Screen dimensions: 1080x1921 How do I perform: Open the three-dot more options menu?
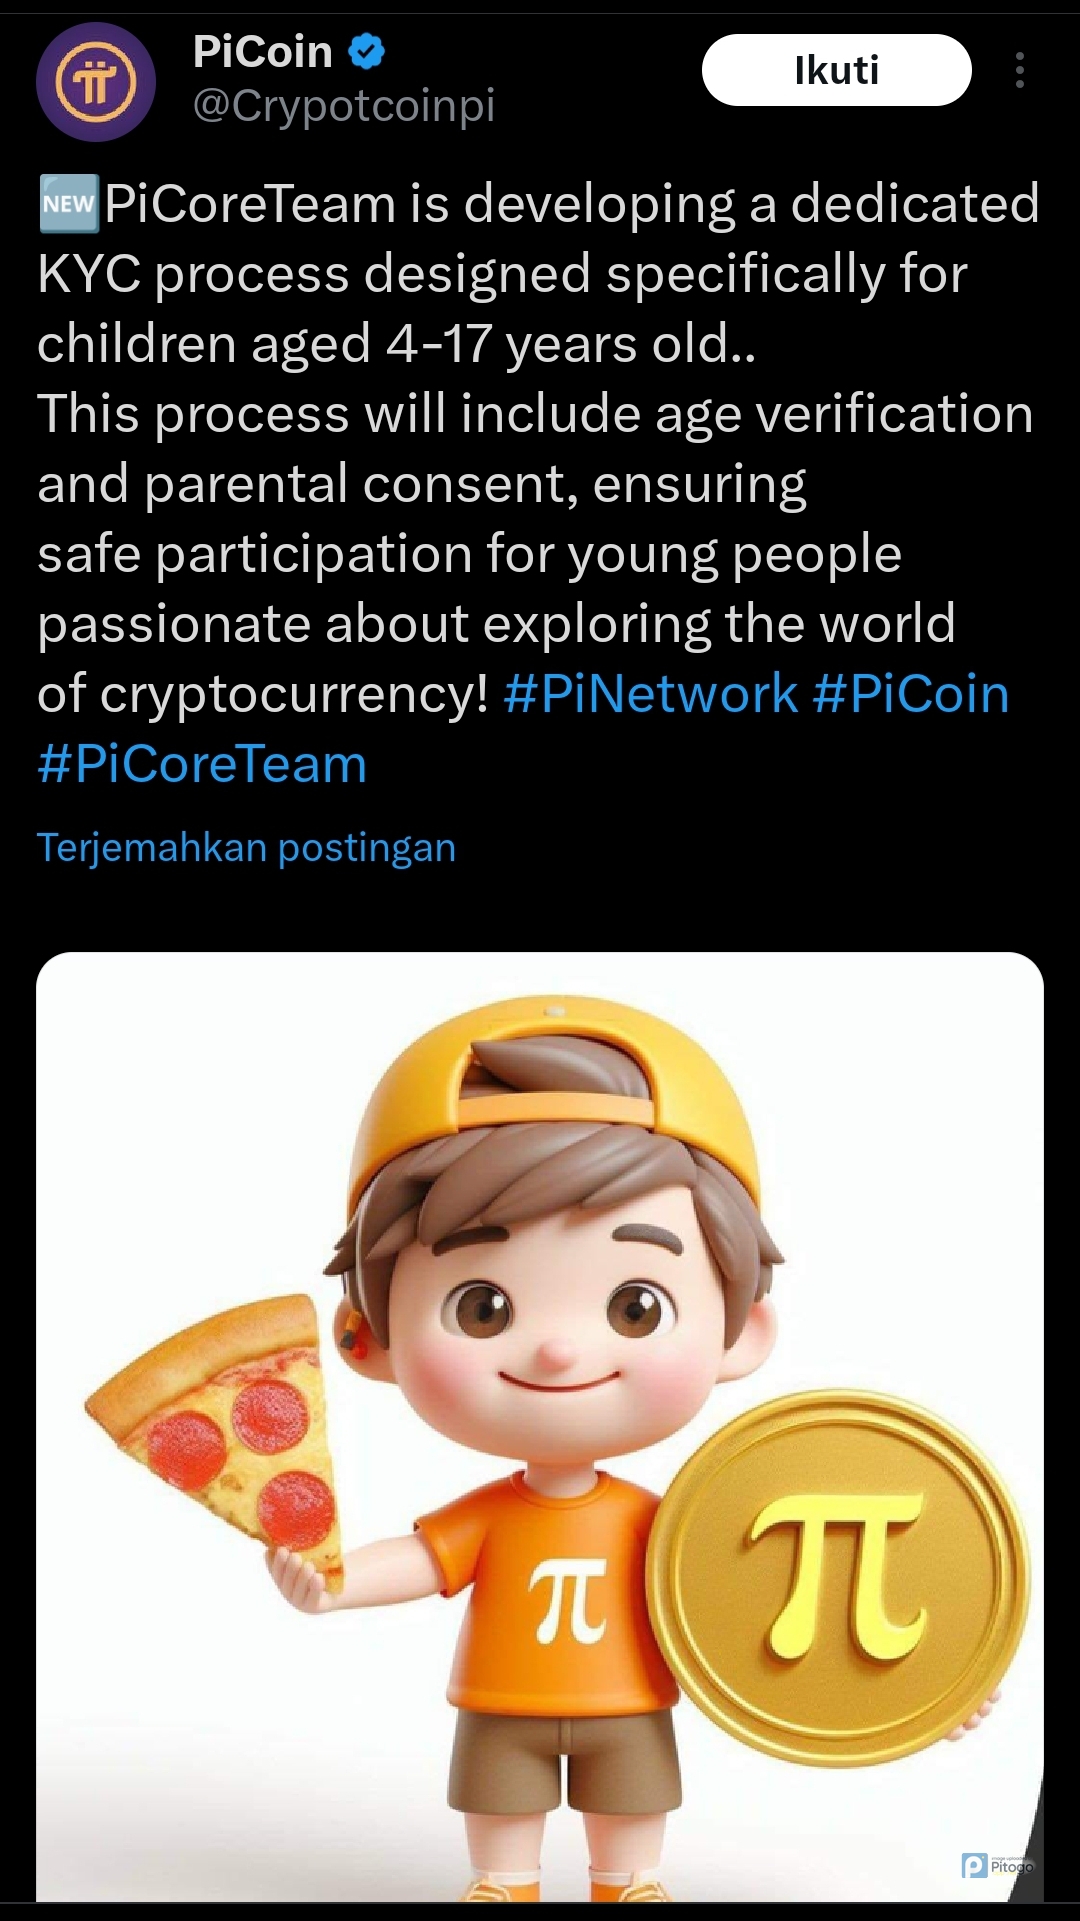click(x=1019, y=70)
